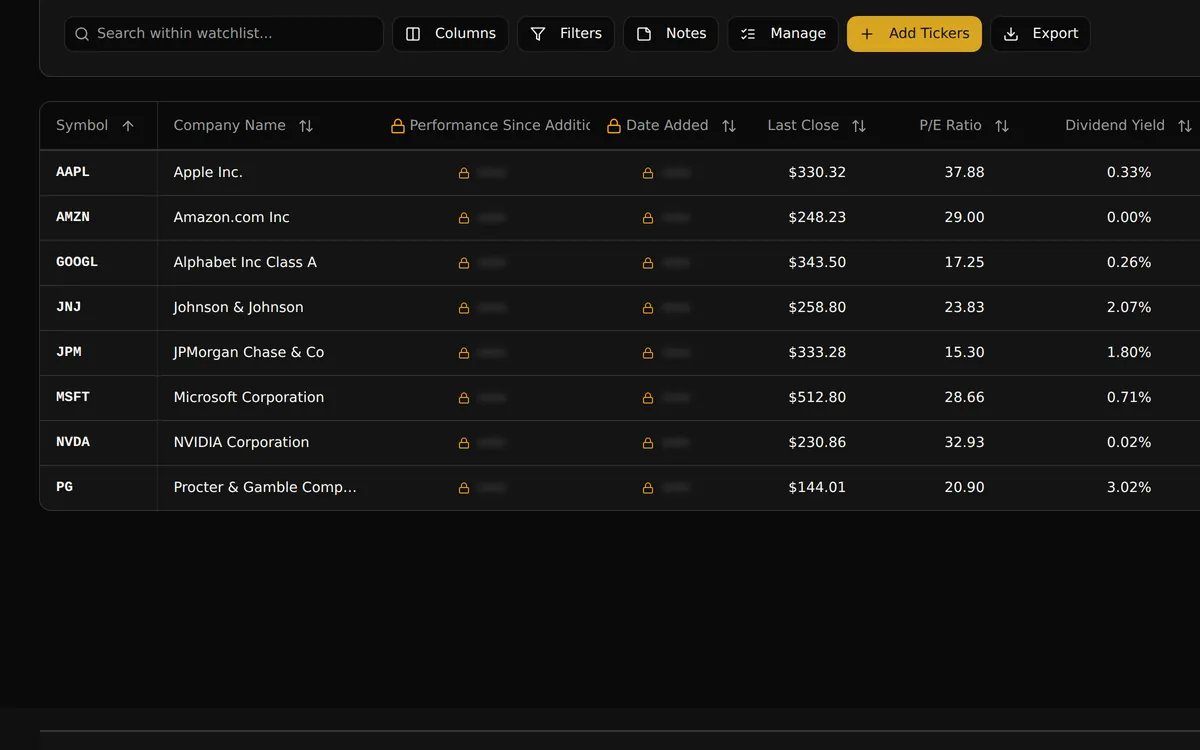The image size is (1200, 750).
Task: Click Apple's last close $330.32
Action: [x=817, y=173]
